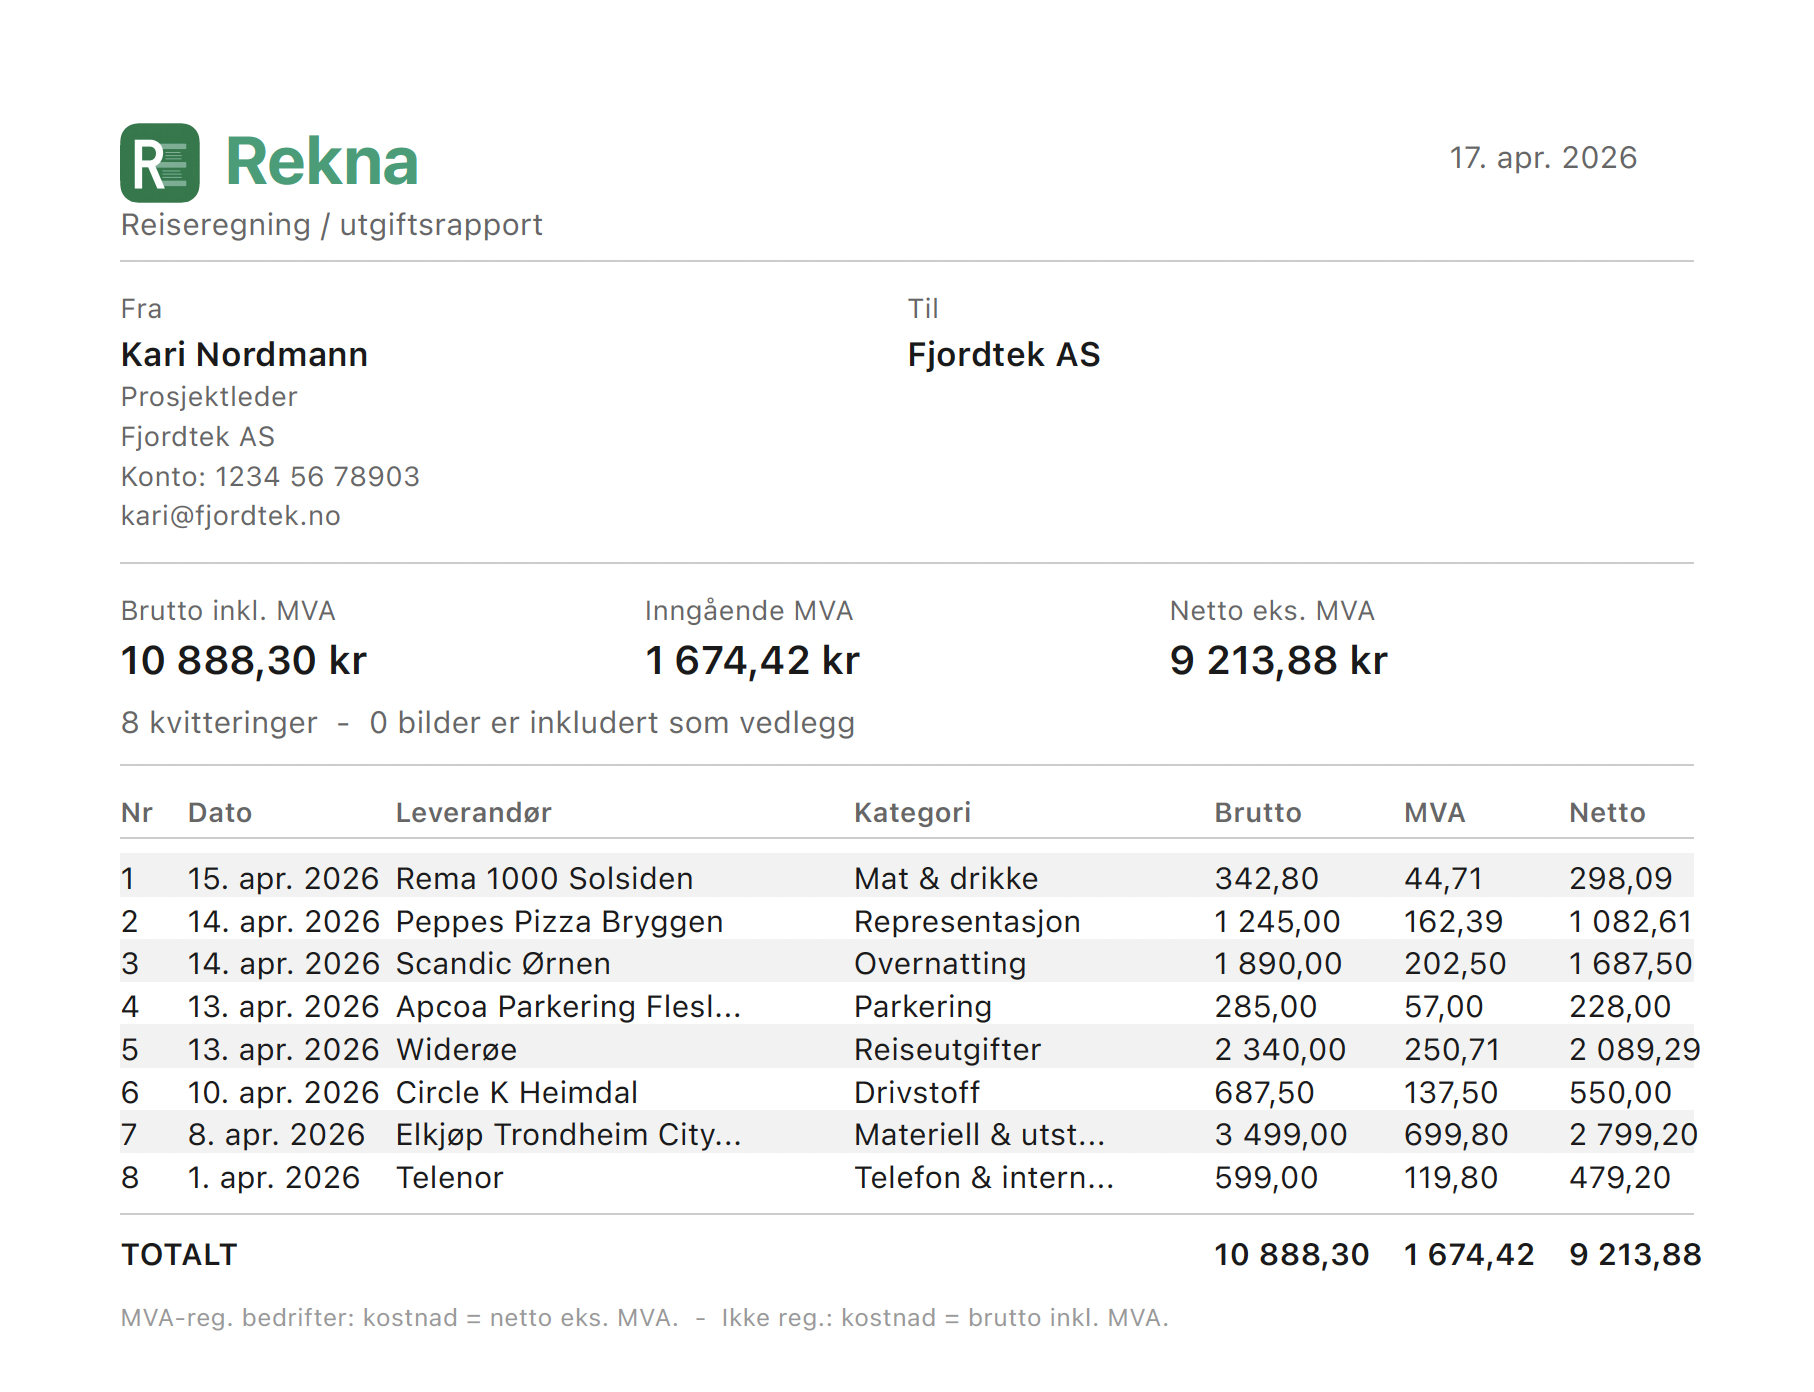Click the net amount '9 213,88 kr'
The width and height of the screenshot is (1814, 1392).
coord(1278,661)
